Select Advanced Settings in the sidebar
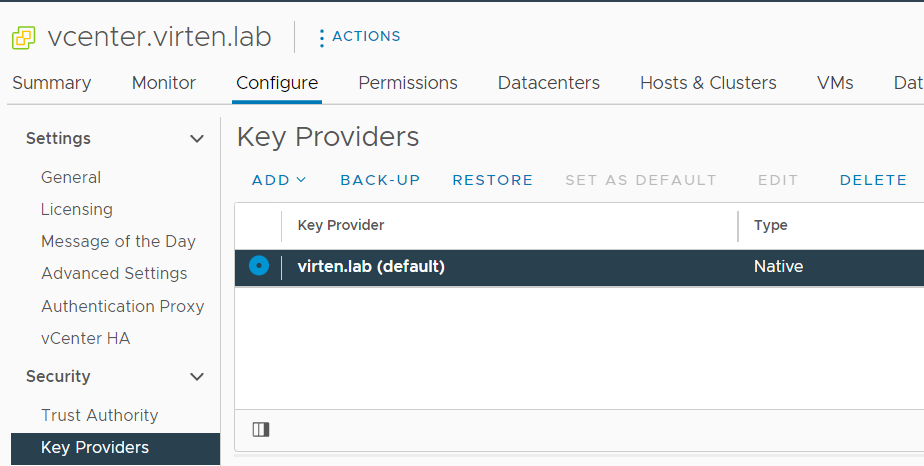This screenshot has height=466, width=924. click(x=114, y=273)
